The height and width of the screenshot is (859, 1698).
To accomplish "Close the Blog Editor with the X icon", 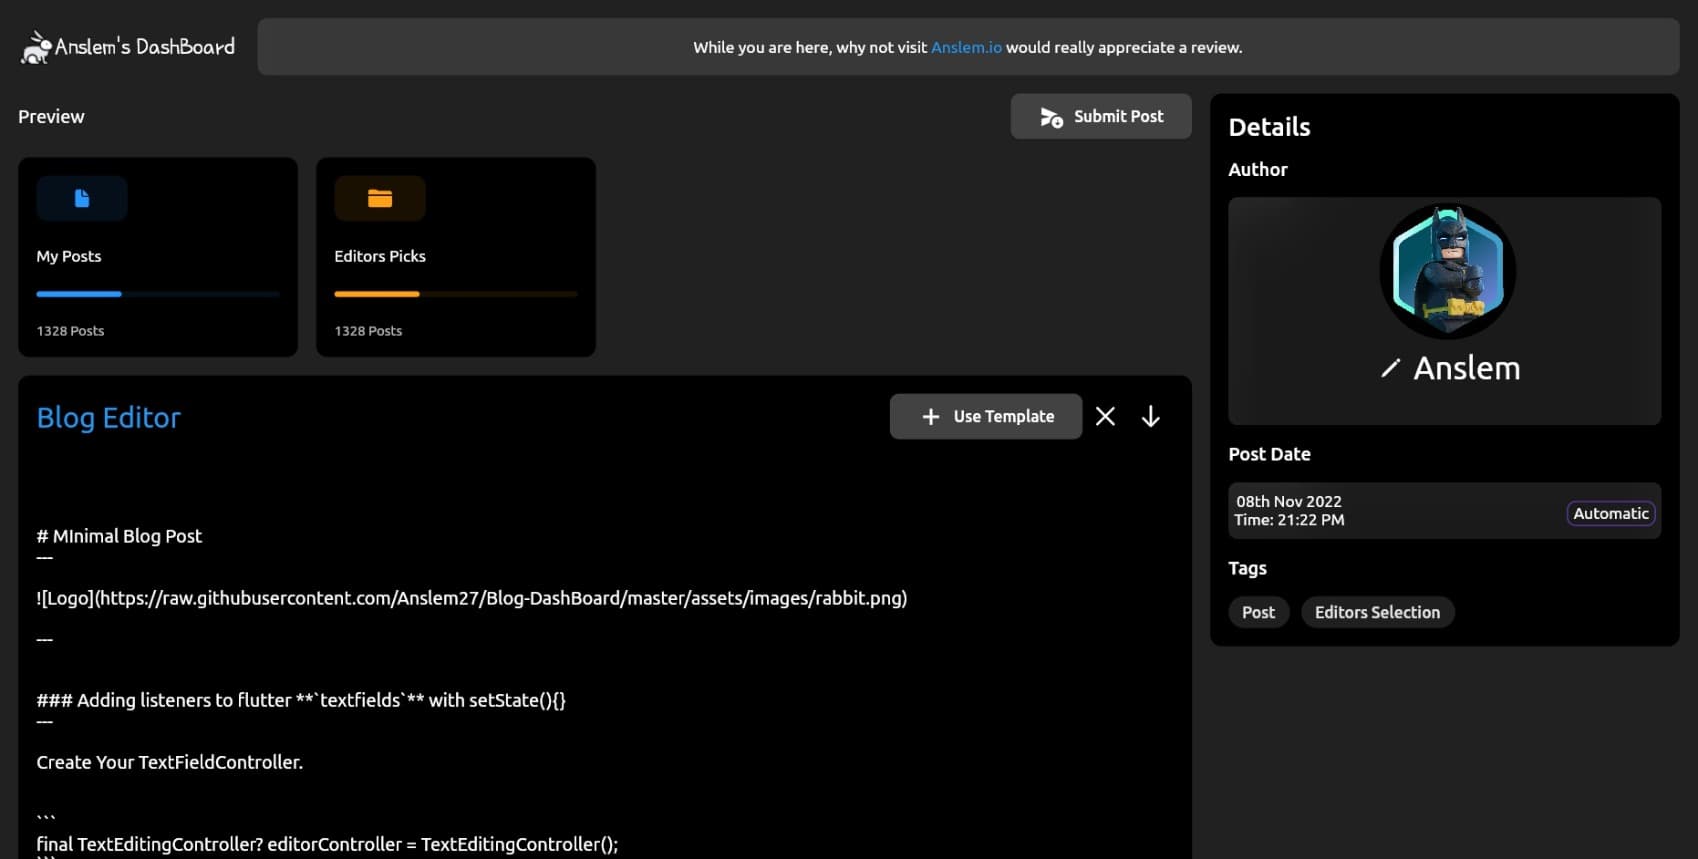I will click(1105, 416).
